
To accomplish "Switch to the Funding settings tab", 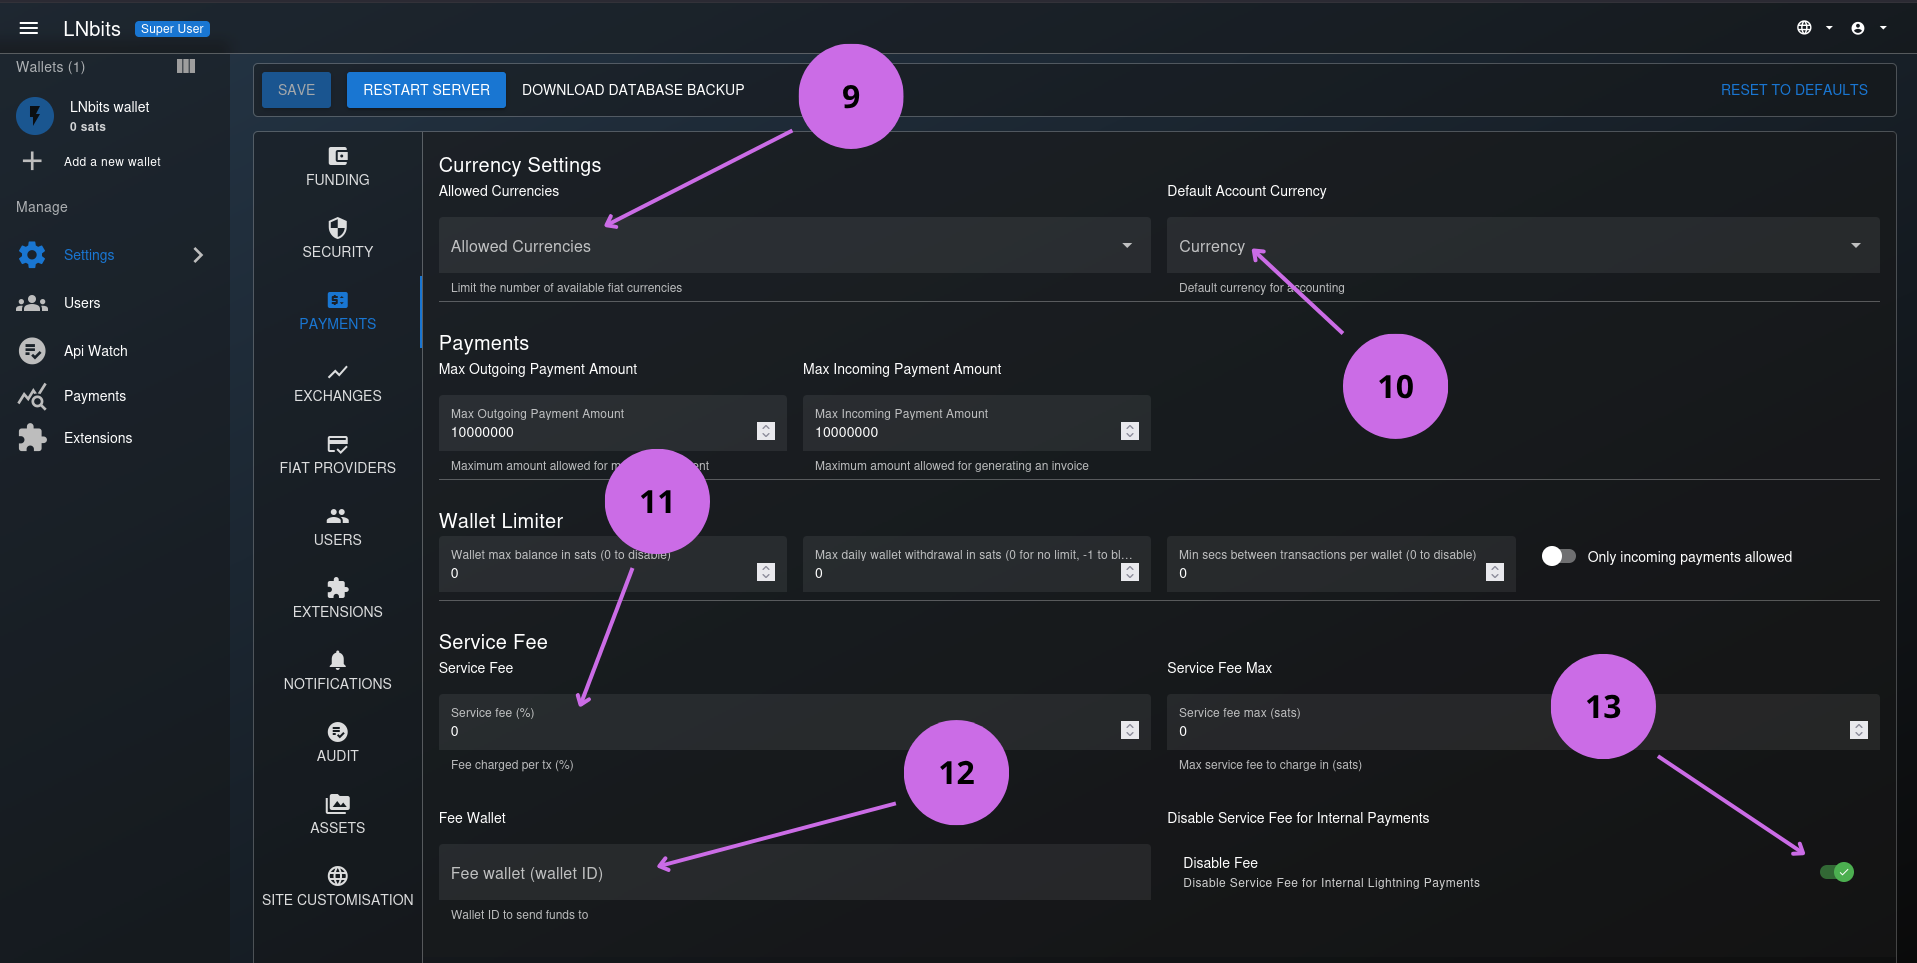I will [x=337, y=167].
